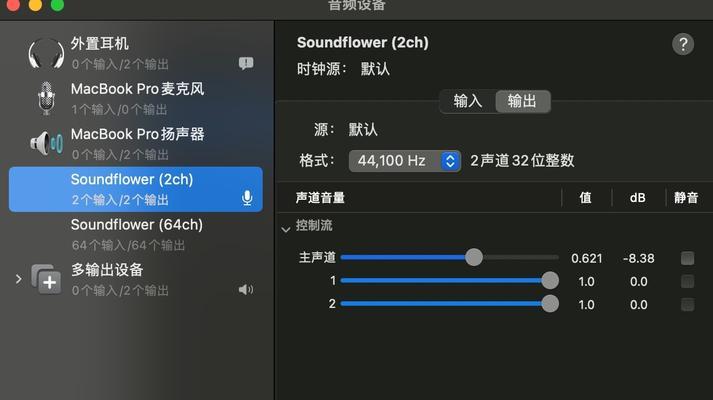The width and height of the screenshot is (713, 400).
Task: Click the Soundflower (2ch) heading in detail pane
Action: coord(362,43)
